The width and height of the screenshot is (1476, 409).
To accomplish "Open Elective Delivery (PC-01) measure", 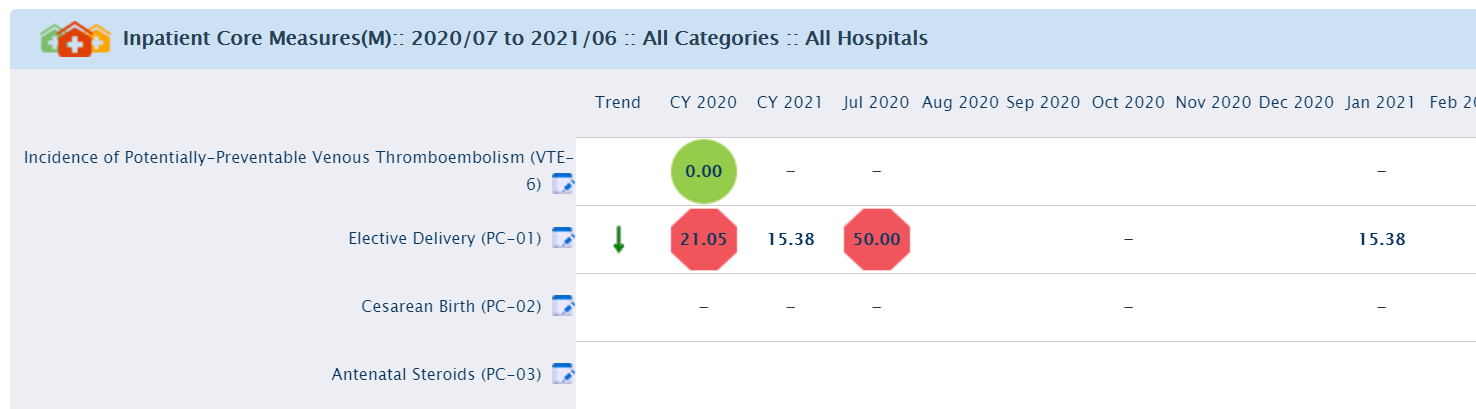I will pos(445,239).
